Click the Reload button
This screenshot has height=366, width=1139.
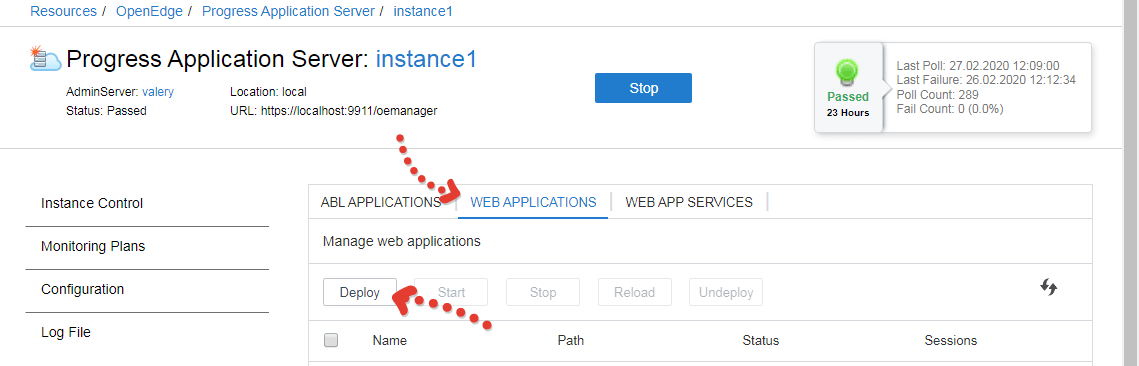(x=634, y=293)
